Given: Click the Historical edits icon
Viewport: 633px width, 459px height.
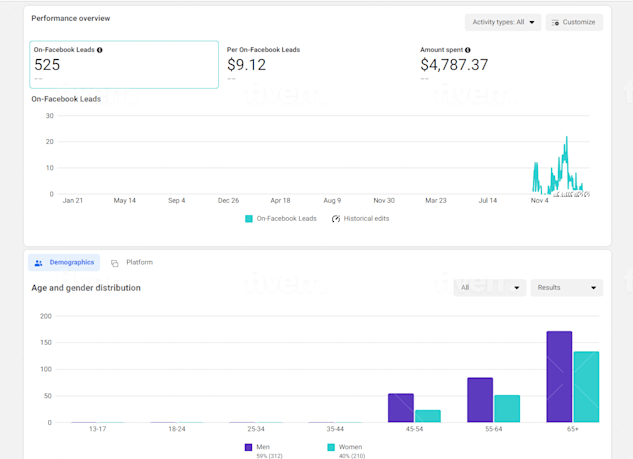Looking at the screenshot, I should pyautogui.click(x=335, y=219).
